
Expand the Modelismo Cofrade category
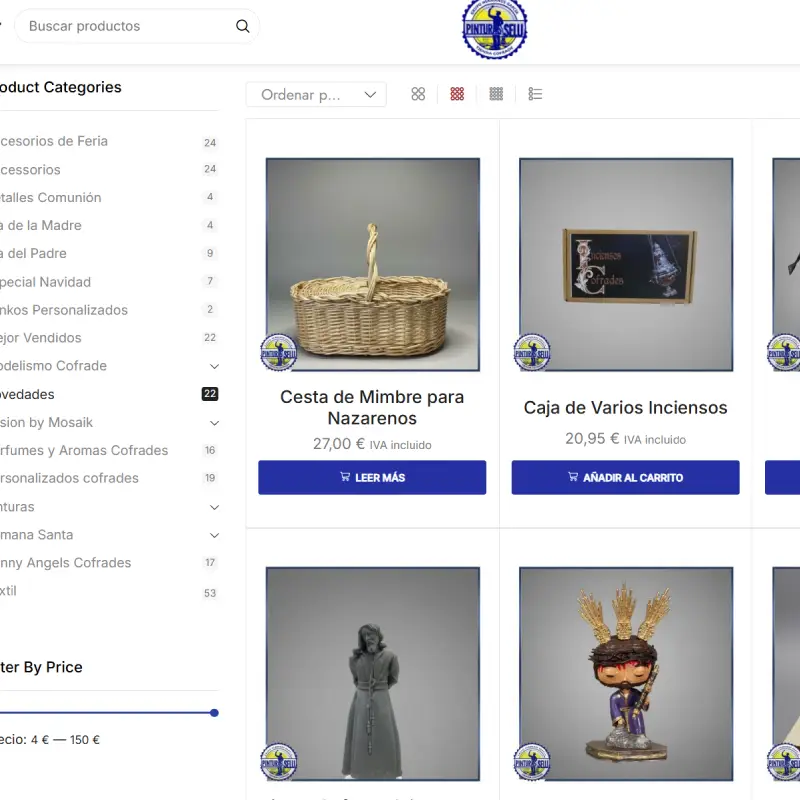(x=214, y=366)
